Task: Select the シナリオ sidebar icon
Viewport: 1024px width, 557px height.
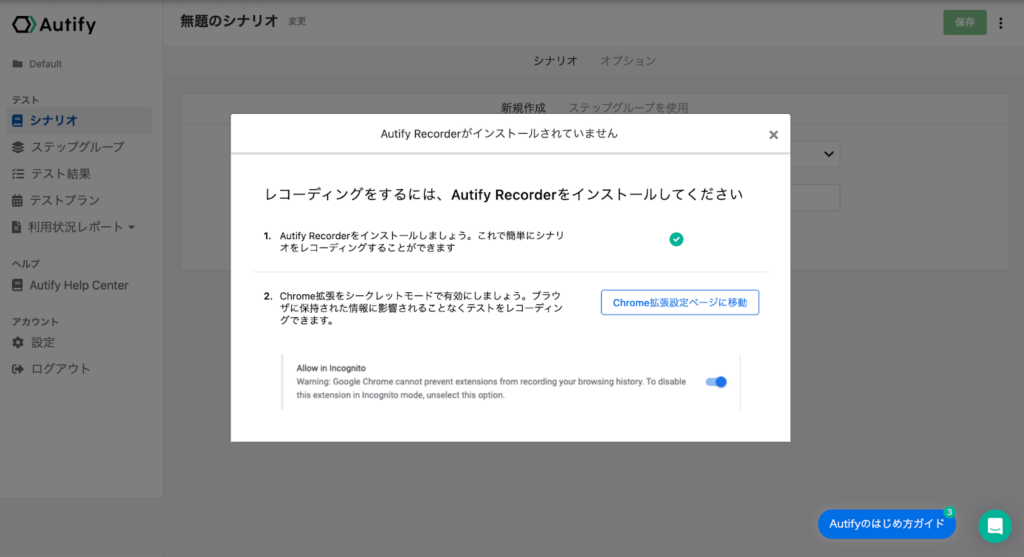Action: point(18,121)
